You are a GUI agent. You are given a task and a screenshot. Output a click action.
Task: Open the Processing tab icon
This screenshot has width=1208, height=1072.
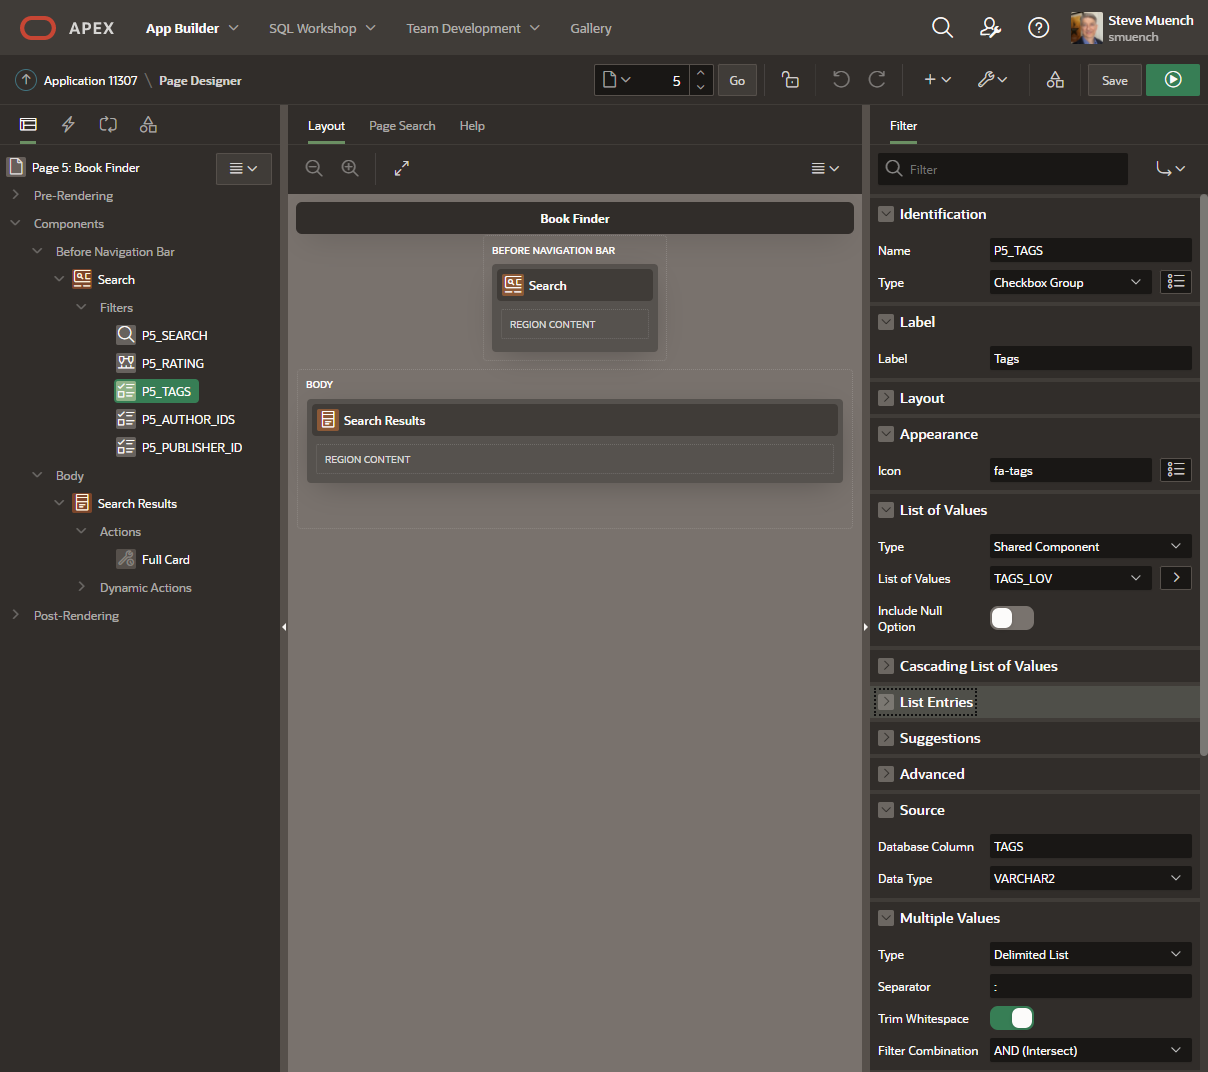pos(108,125)
